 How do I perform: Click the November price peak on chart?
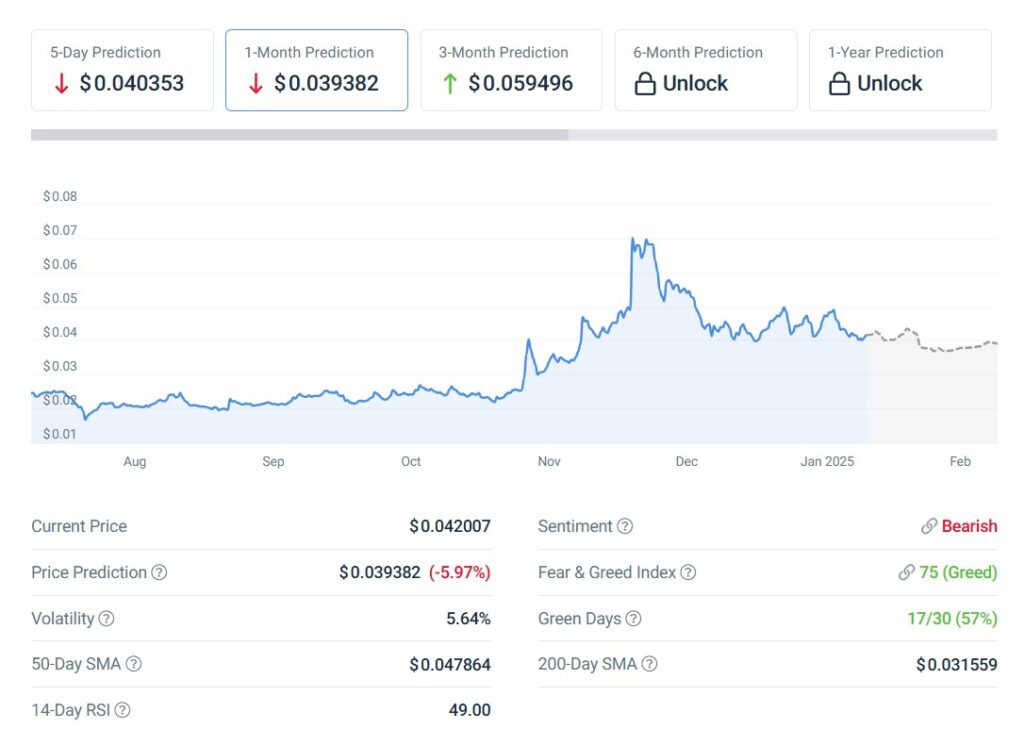click(634, 241)
